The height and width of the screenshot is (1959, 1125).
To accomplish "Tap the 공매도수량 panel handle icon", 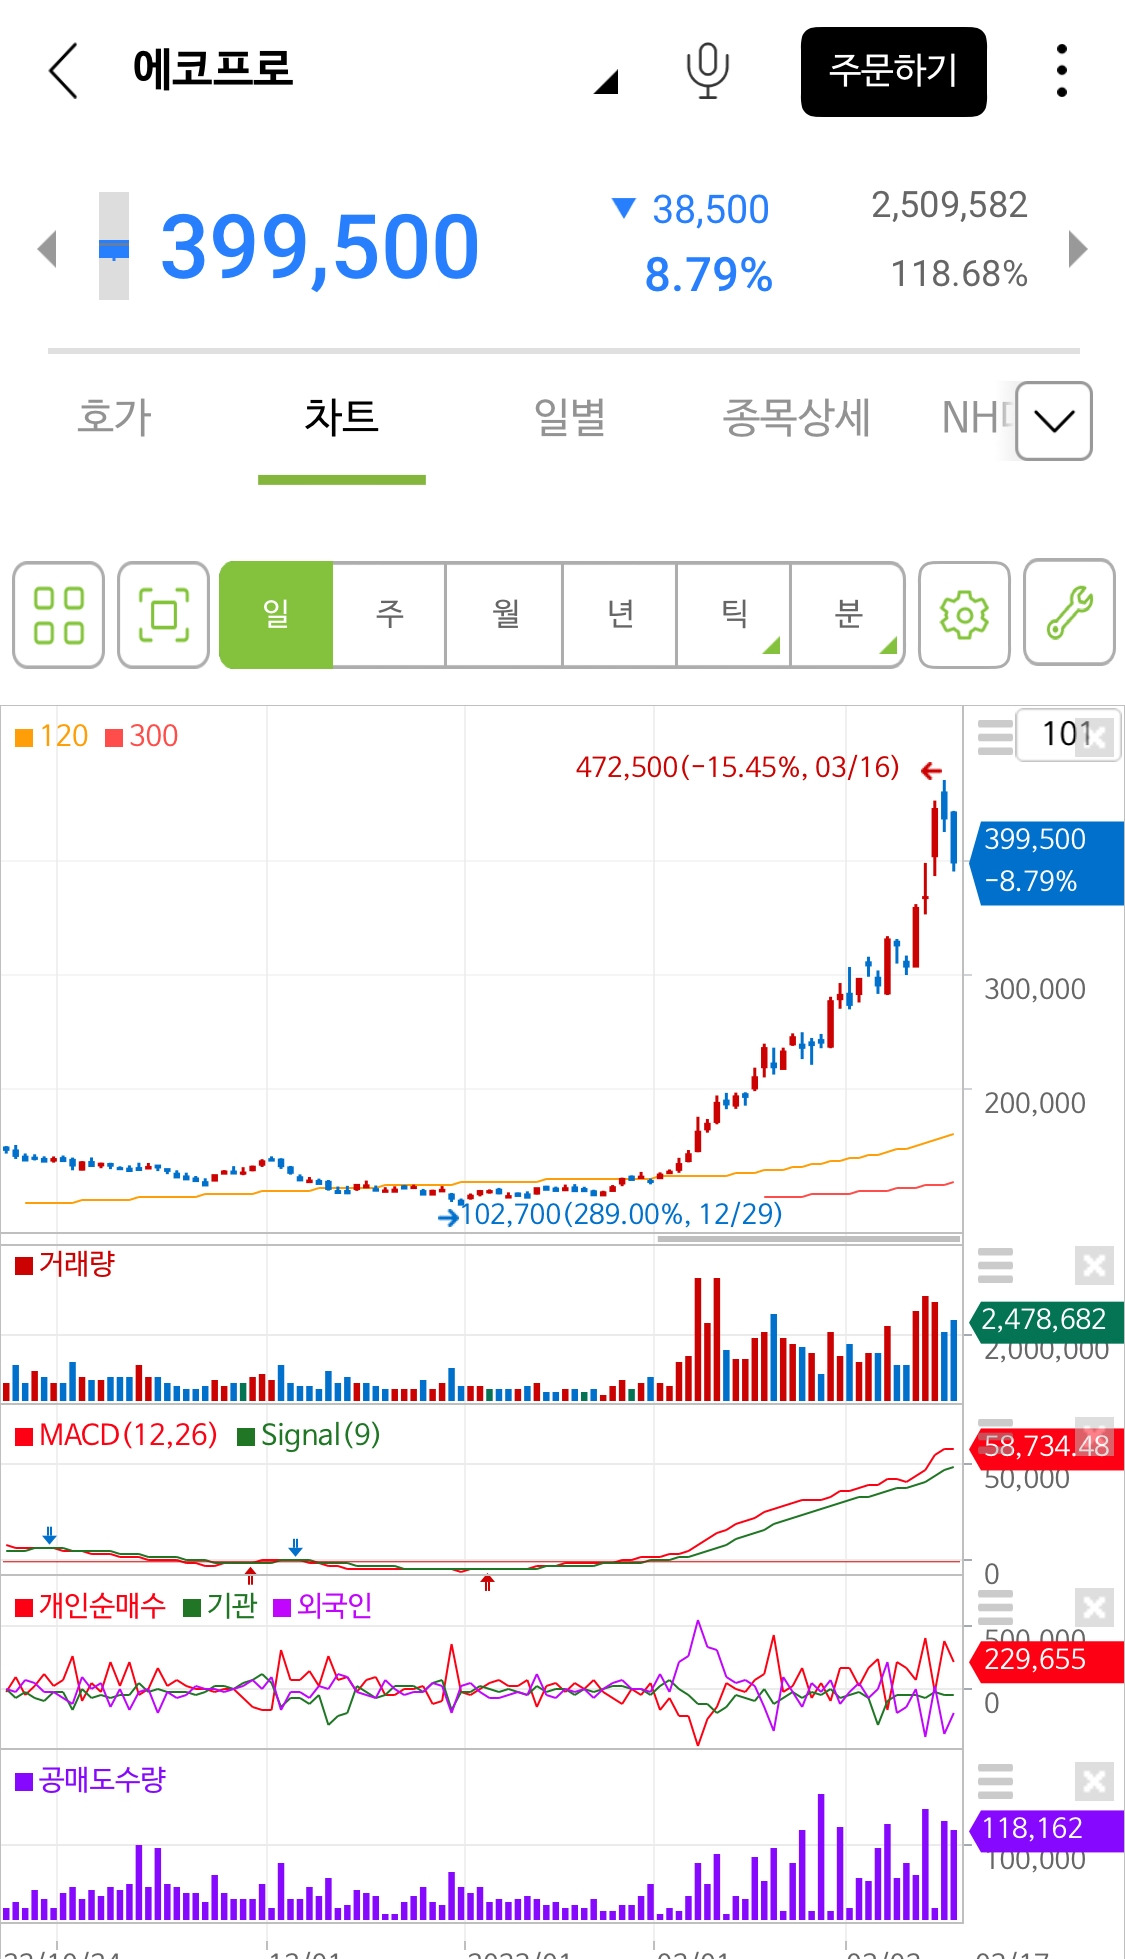I will 995,1781.
